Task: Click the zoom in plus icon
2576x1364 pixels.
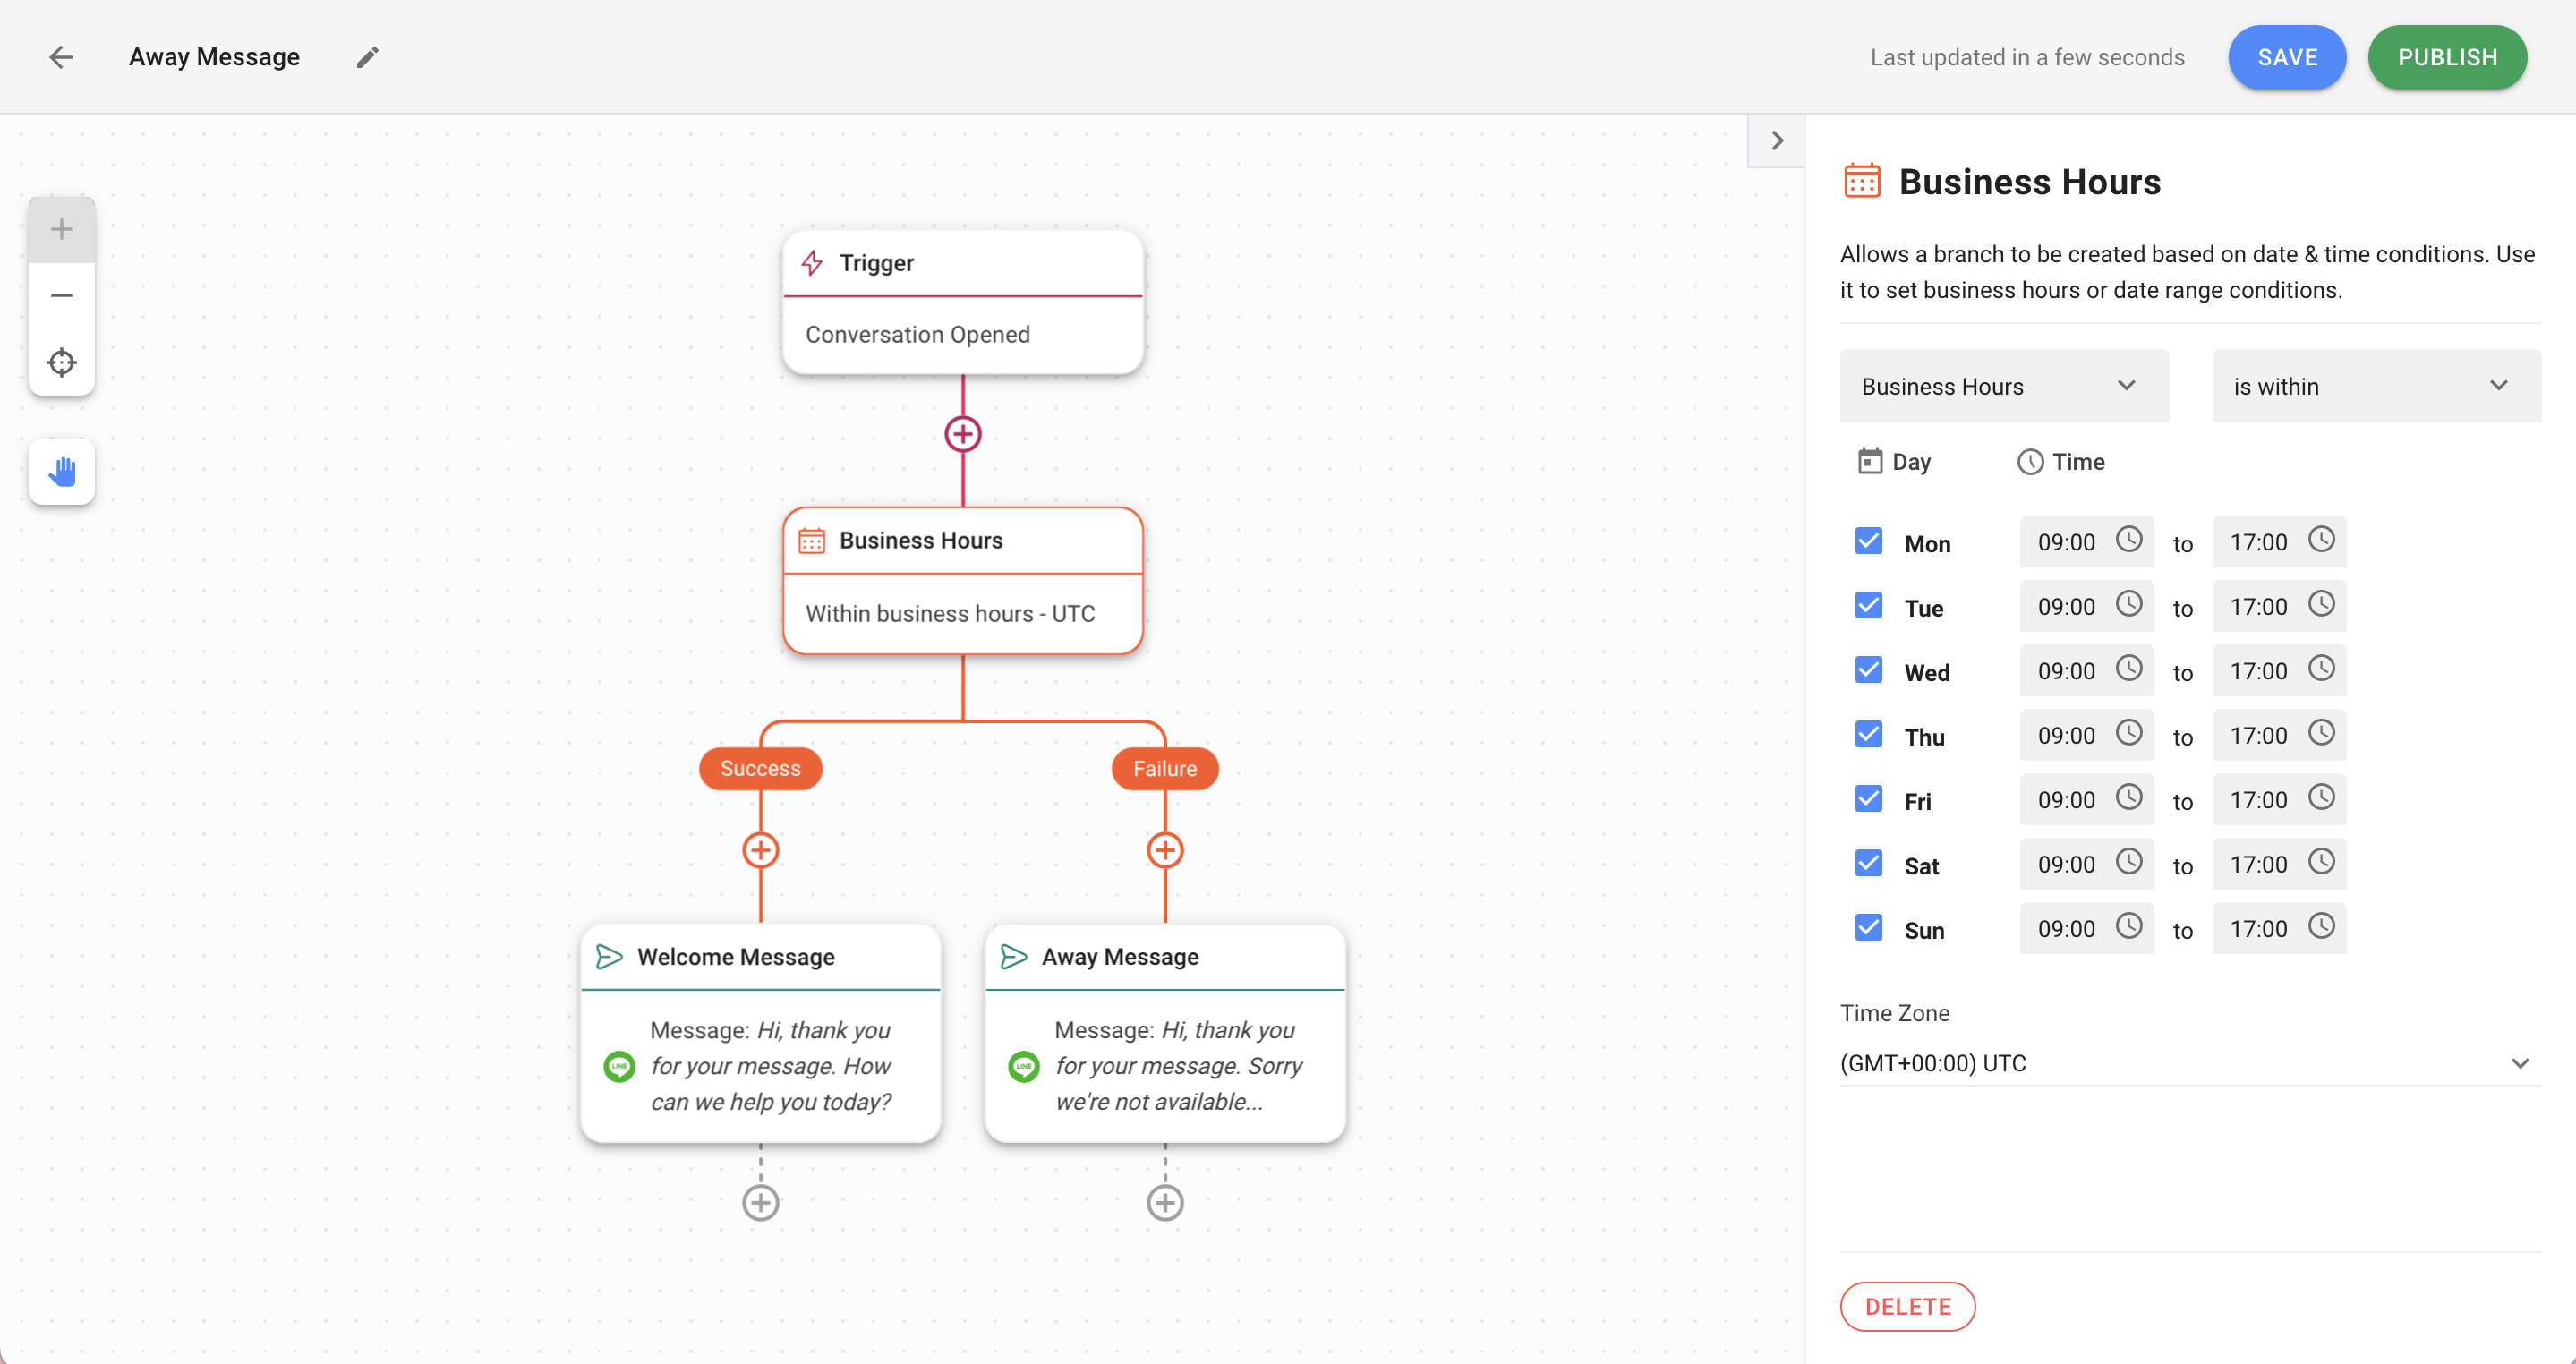Action: (x=60, y=228)
